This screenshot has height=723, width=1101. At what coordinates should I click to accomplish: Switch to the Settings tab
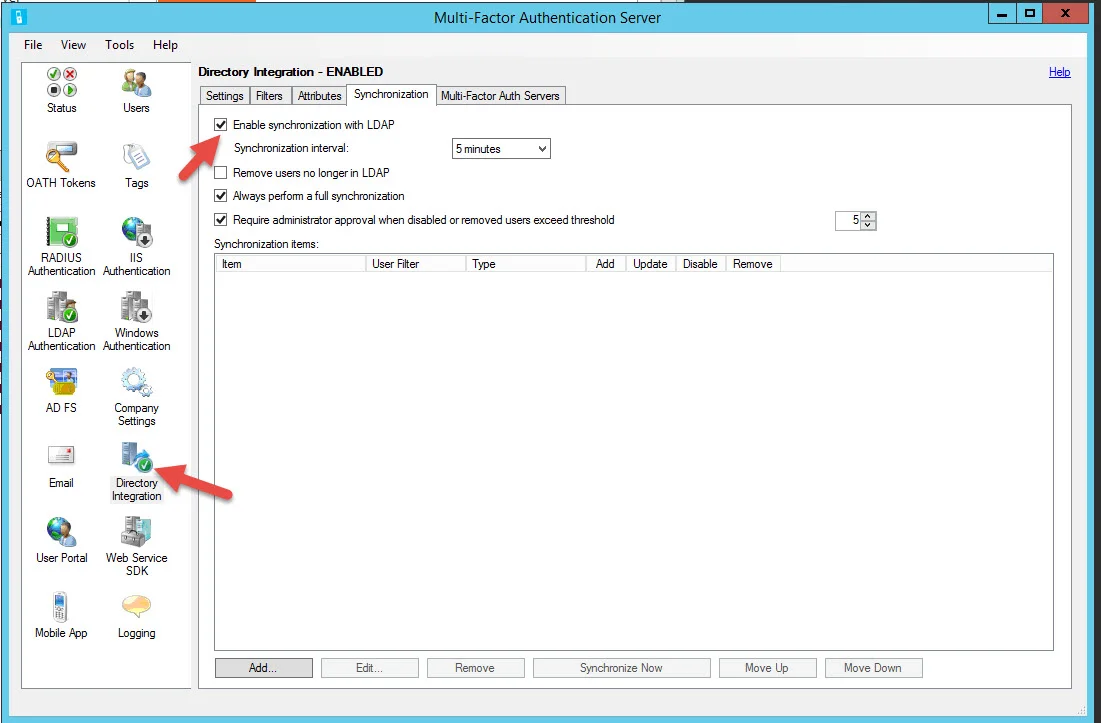tap(225, 95)
